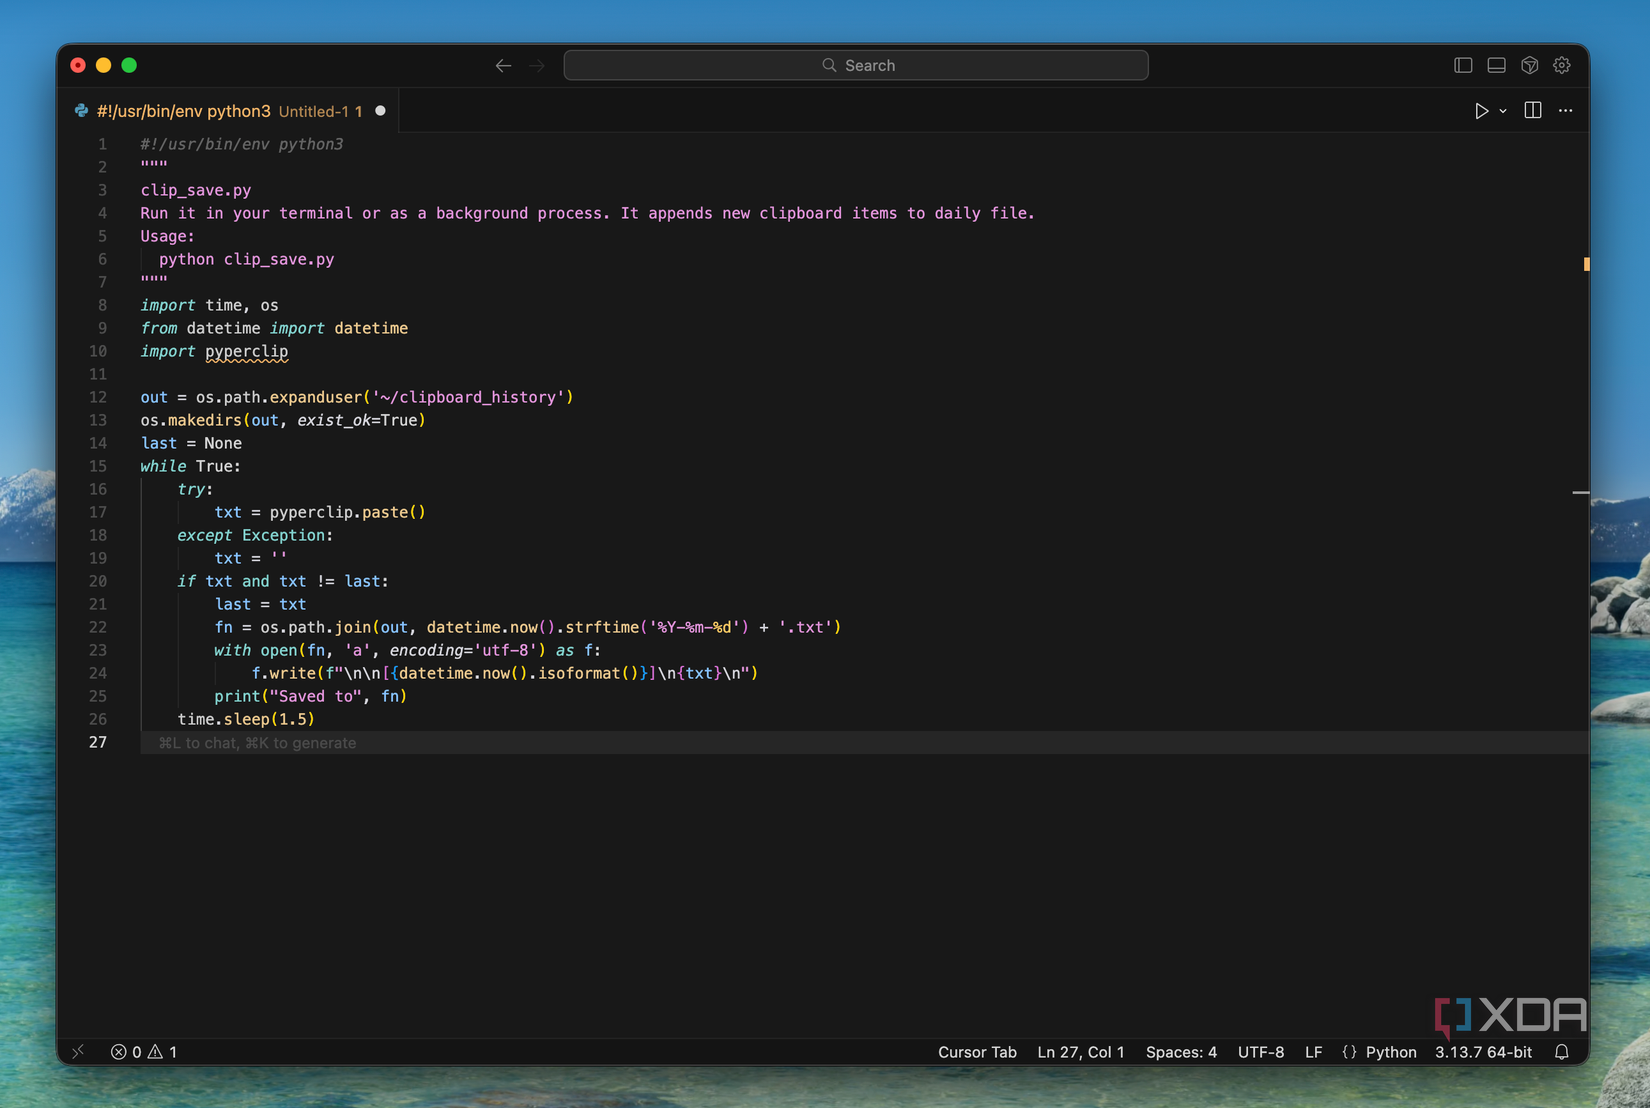This screenshot has height=1108, width=1650.
Task: Click the notifications bell in the status bar
Action: pyautogui.click(x=1562, y=1052)
